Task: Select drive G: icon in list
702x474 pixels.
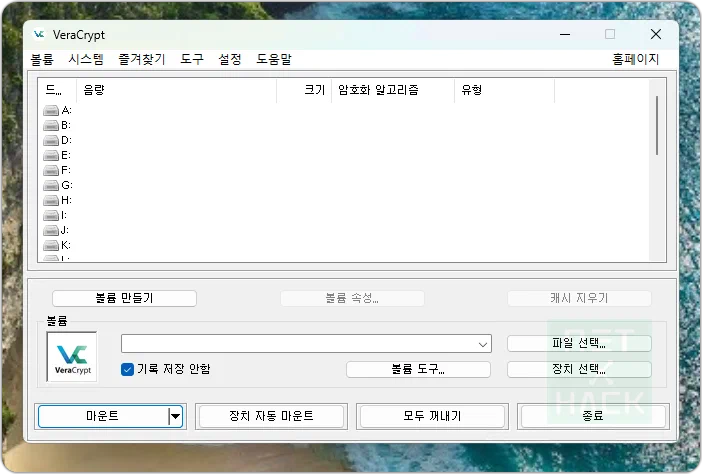Action: (x=51, y=185)
